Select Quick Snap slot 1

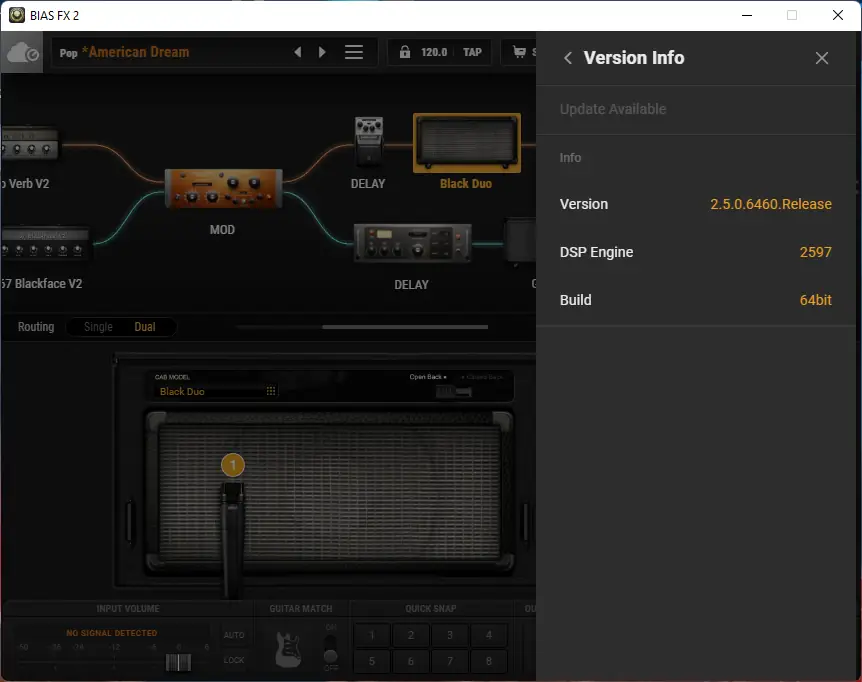click(372, 635)
